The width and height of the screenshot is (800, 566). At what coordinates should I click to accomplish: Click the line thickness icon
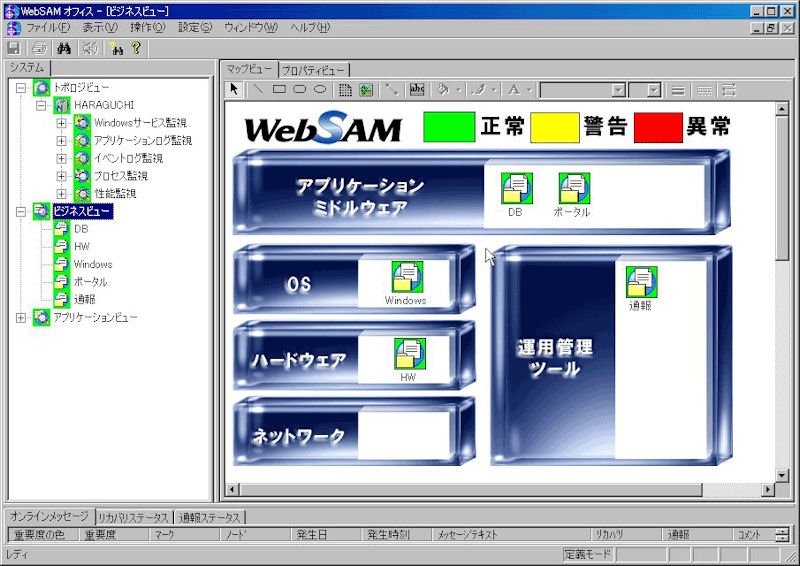pos(678,90)
